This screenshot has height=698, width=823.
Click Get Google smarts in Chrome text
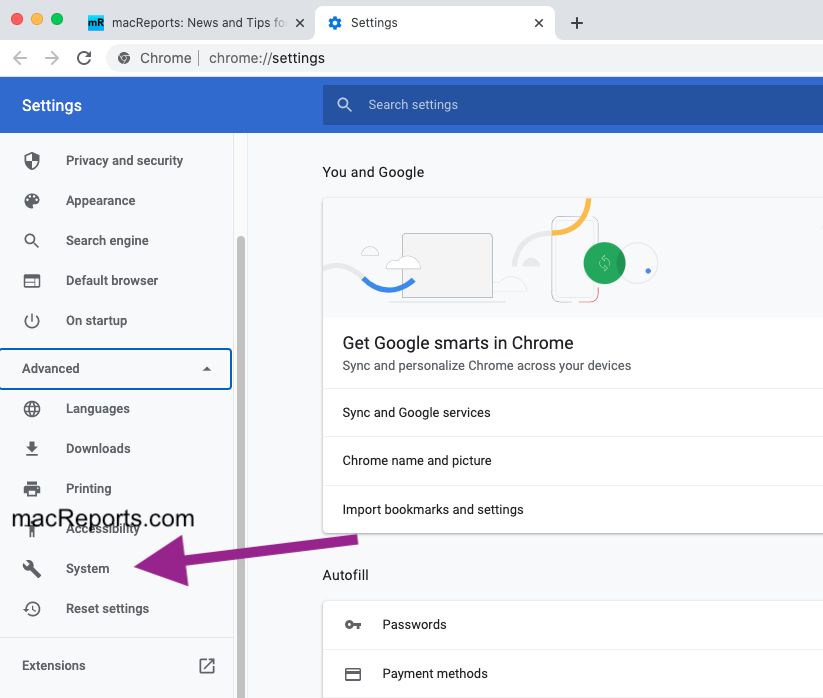[458, 343]
